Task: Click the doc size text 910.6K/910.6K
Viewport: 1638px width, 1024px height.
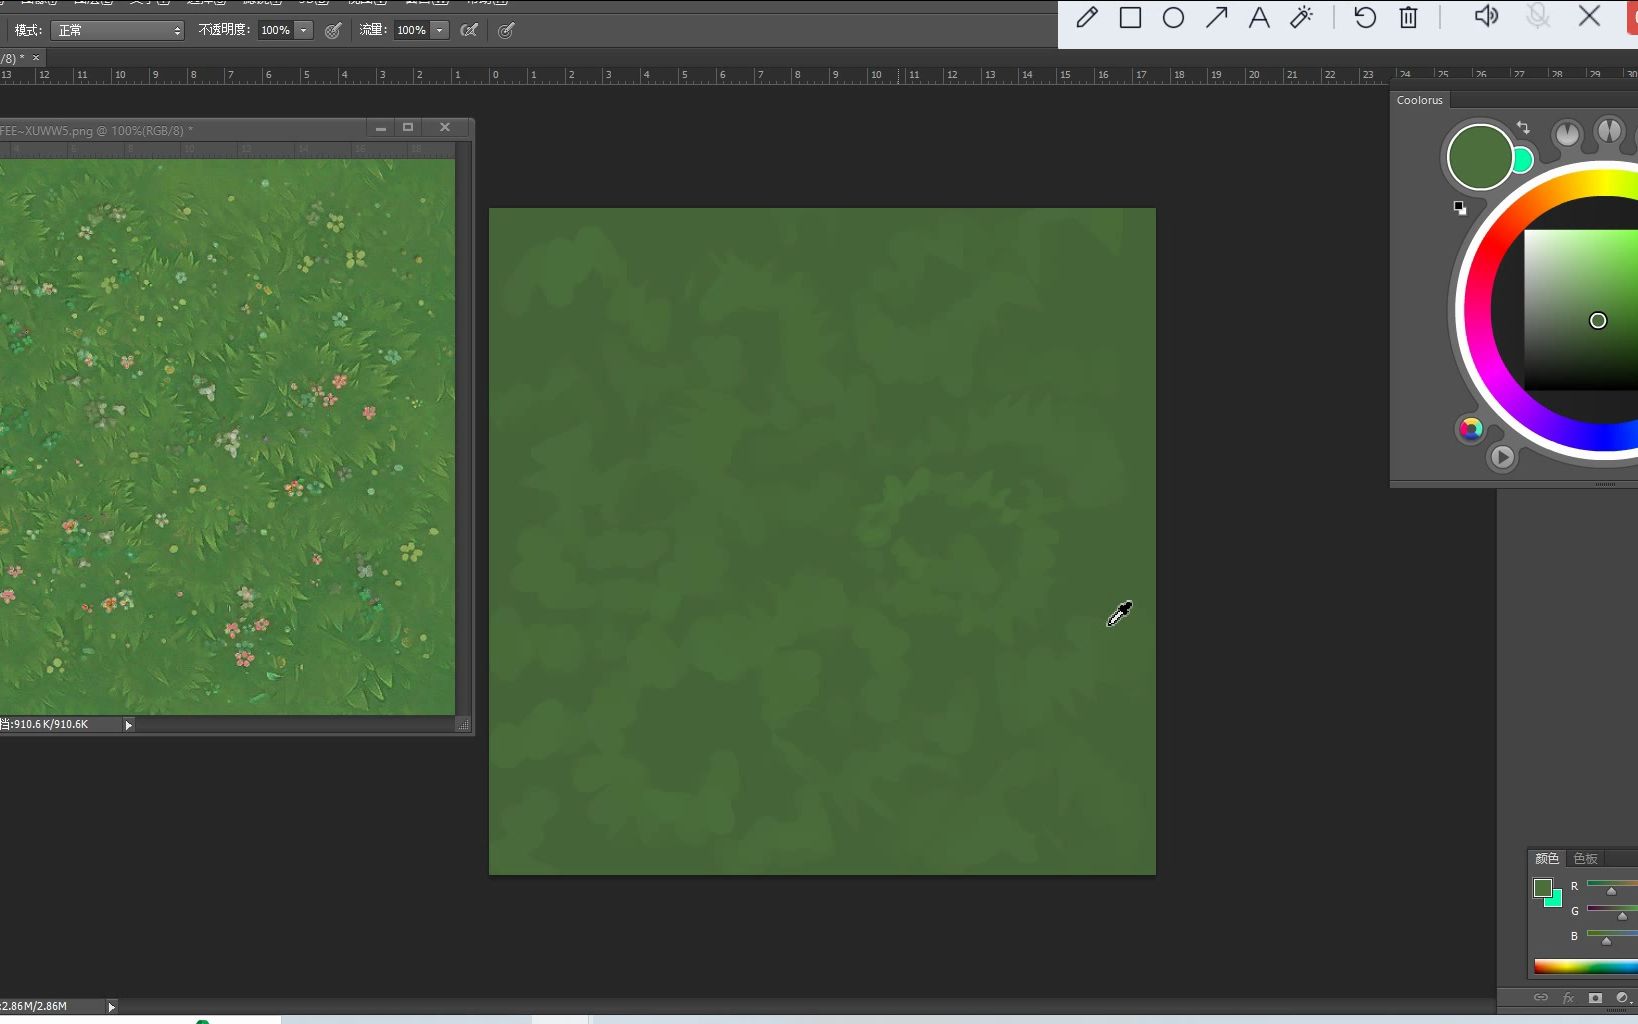Action: coord(50,724)
